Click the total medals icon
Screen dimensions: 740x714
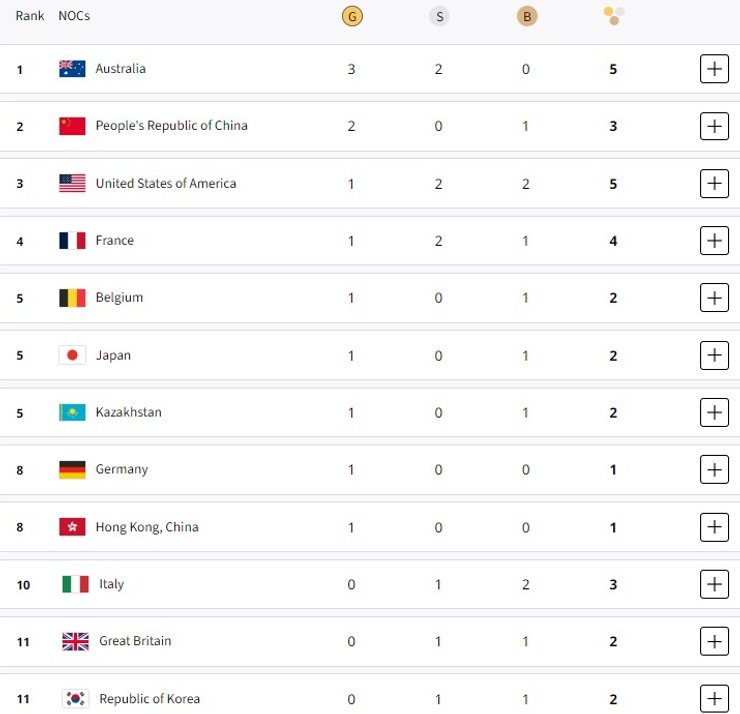[x=614, y=15]
